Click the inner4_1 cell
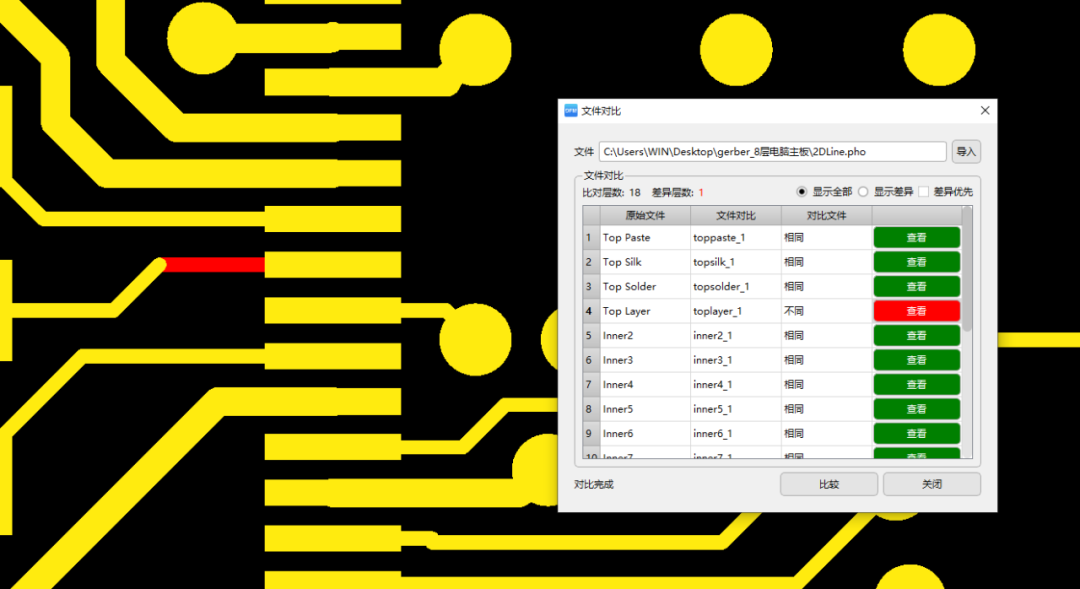This screenshot has width=1080, height=589. point(736,384)
